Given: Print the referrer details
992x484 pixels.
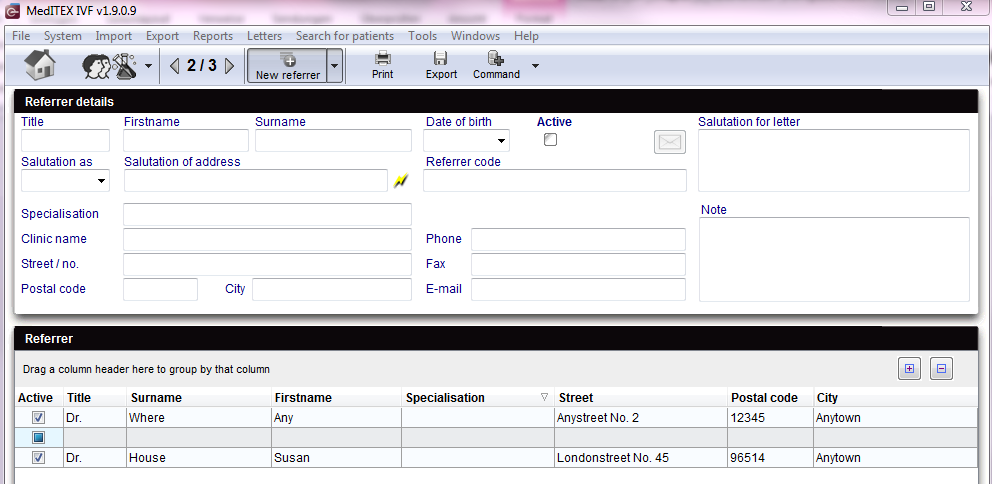Looking at the screenshot, I should coord(383,66).
